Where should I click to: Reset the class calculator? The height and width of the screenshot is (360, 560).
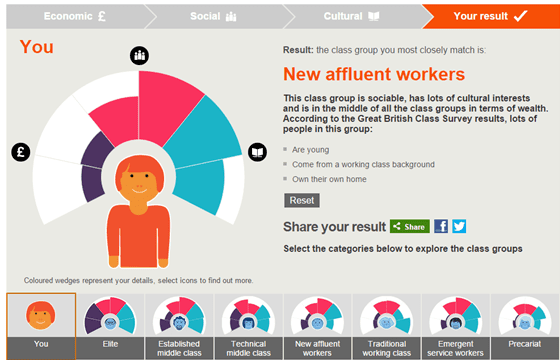point(302,200)
